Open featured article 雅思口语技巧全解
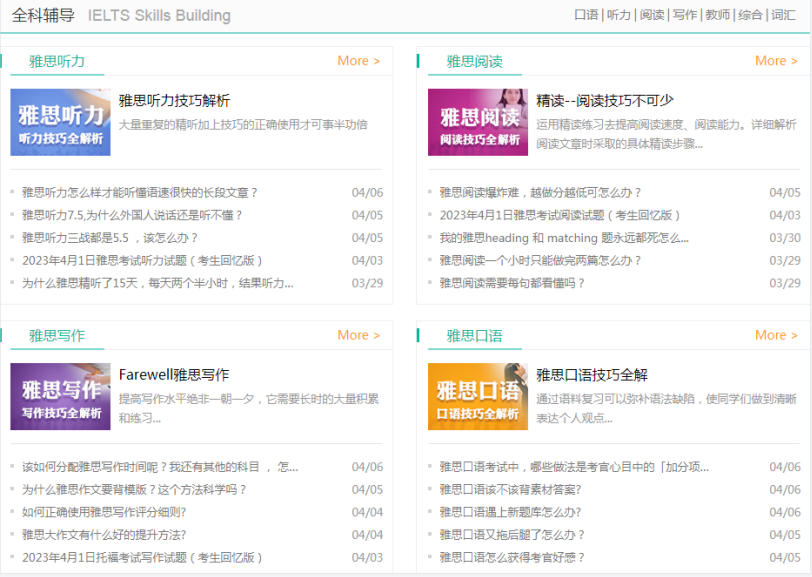Viewport: 812px width, 577px height. coord(592,374)
